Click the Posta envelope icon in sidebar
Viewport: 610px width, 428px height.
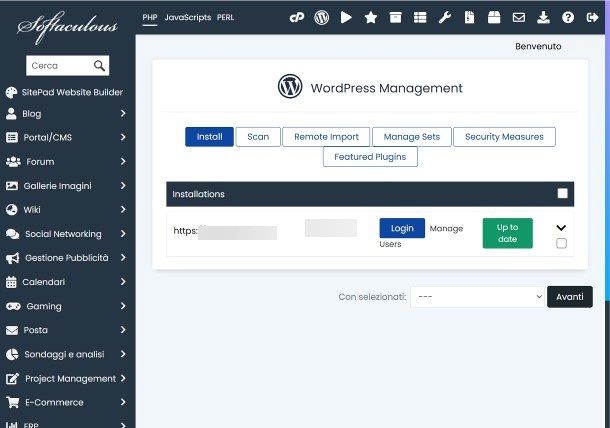(12, 330)
